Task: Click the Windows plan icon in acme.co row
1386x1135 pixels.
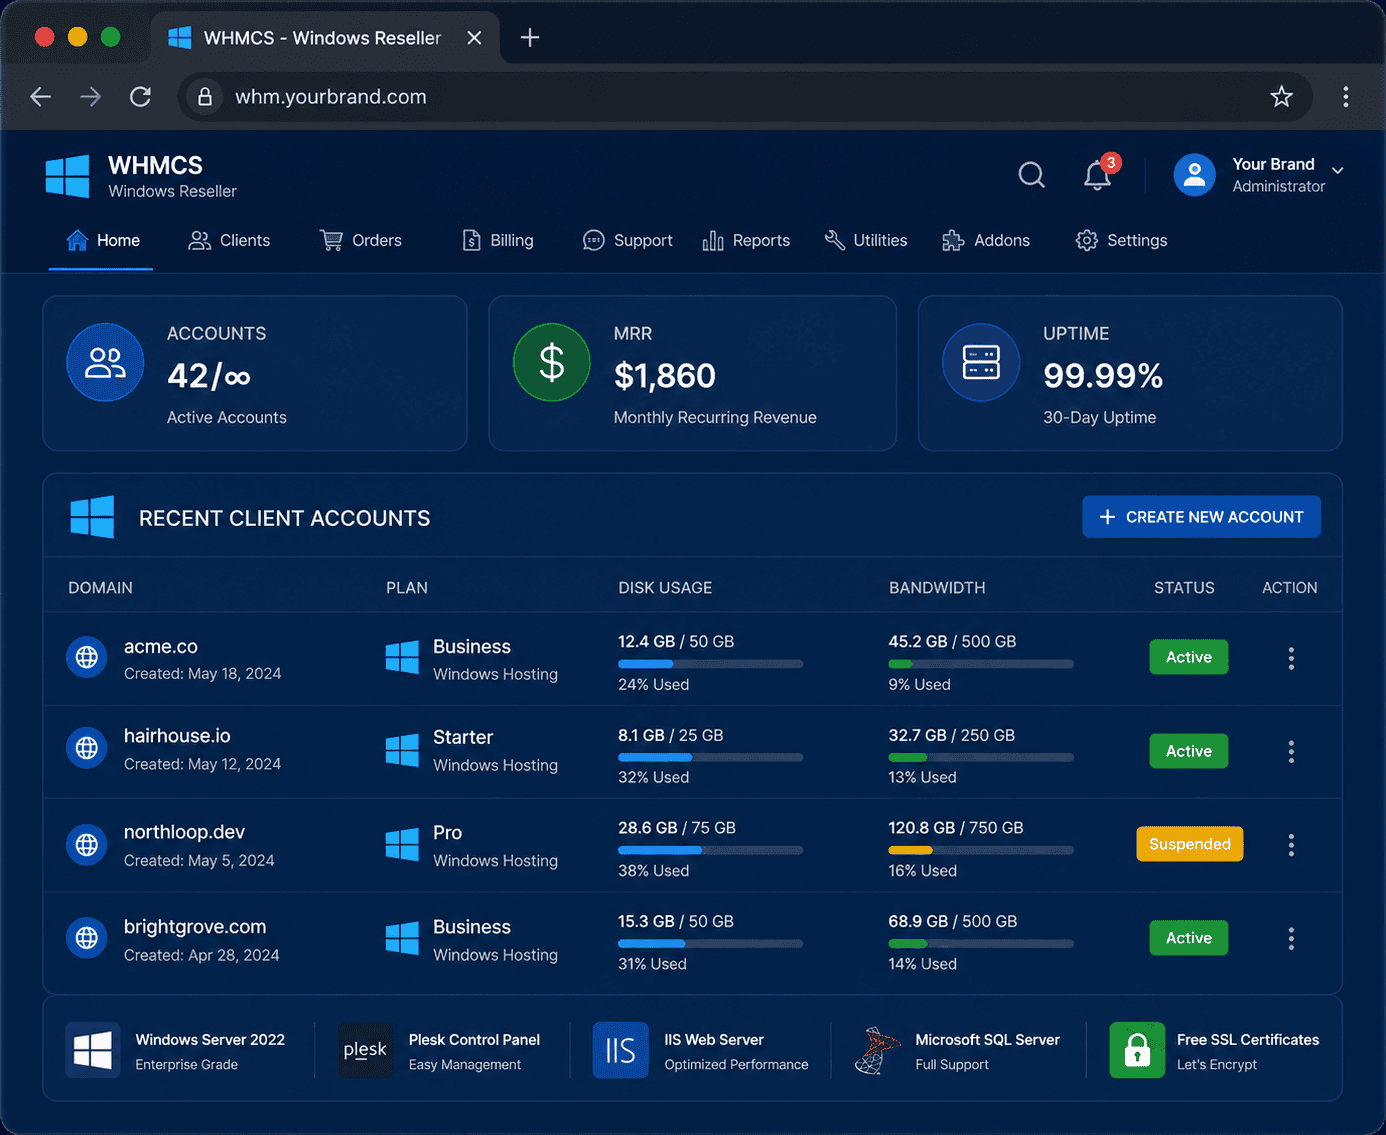Action: [402, 657]
